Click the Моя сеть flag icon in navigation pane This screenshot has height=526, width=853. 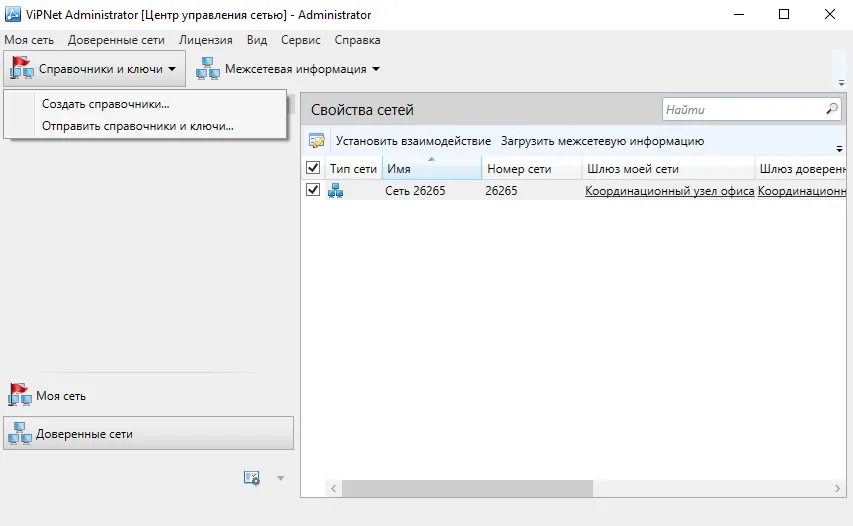tap(20, 395)
